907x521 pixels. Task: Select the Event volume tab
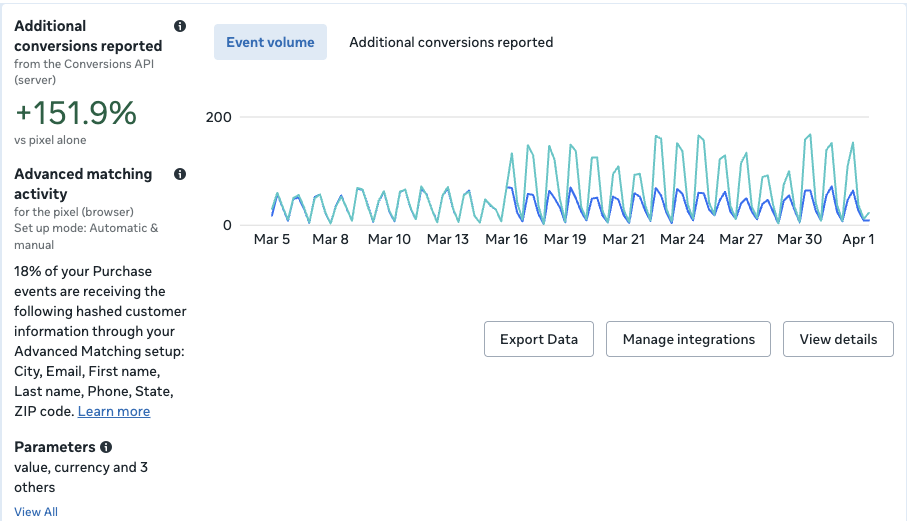point(270,42)
